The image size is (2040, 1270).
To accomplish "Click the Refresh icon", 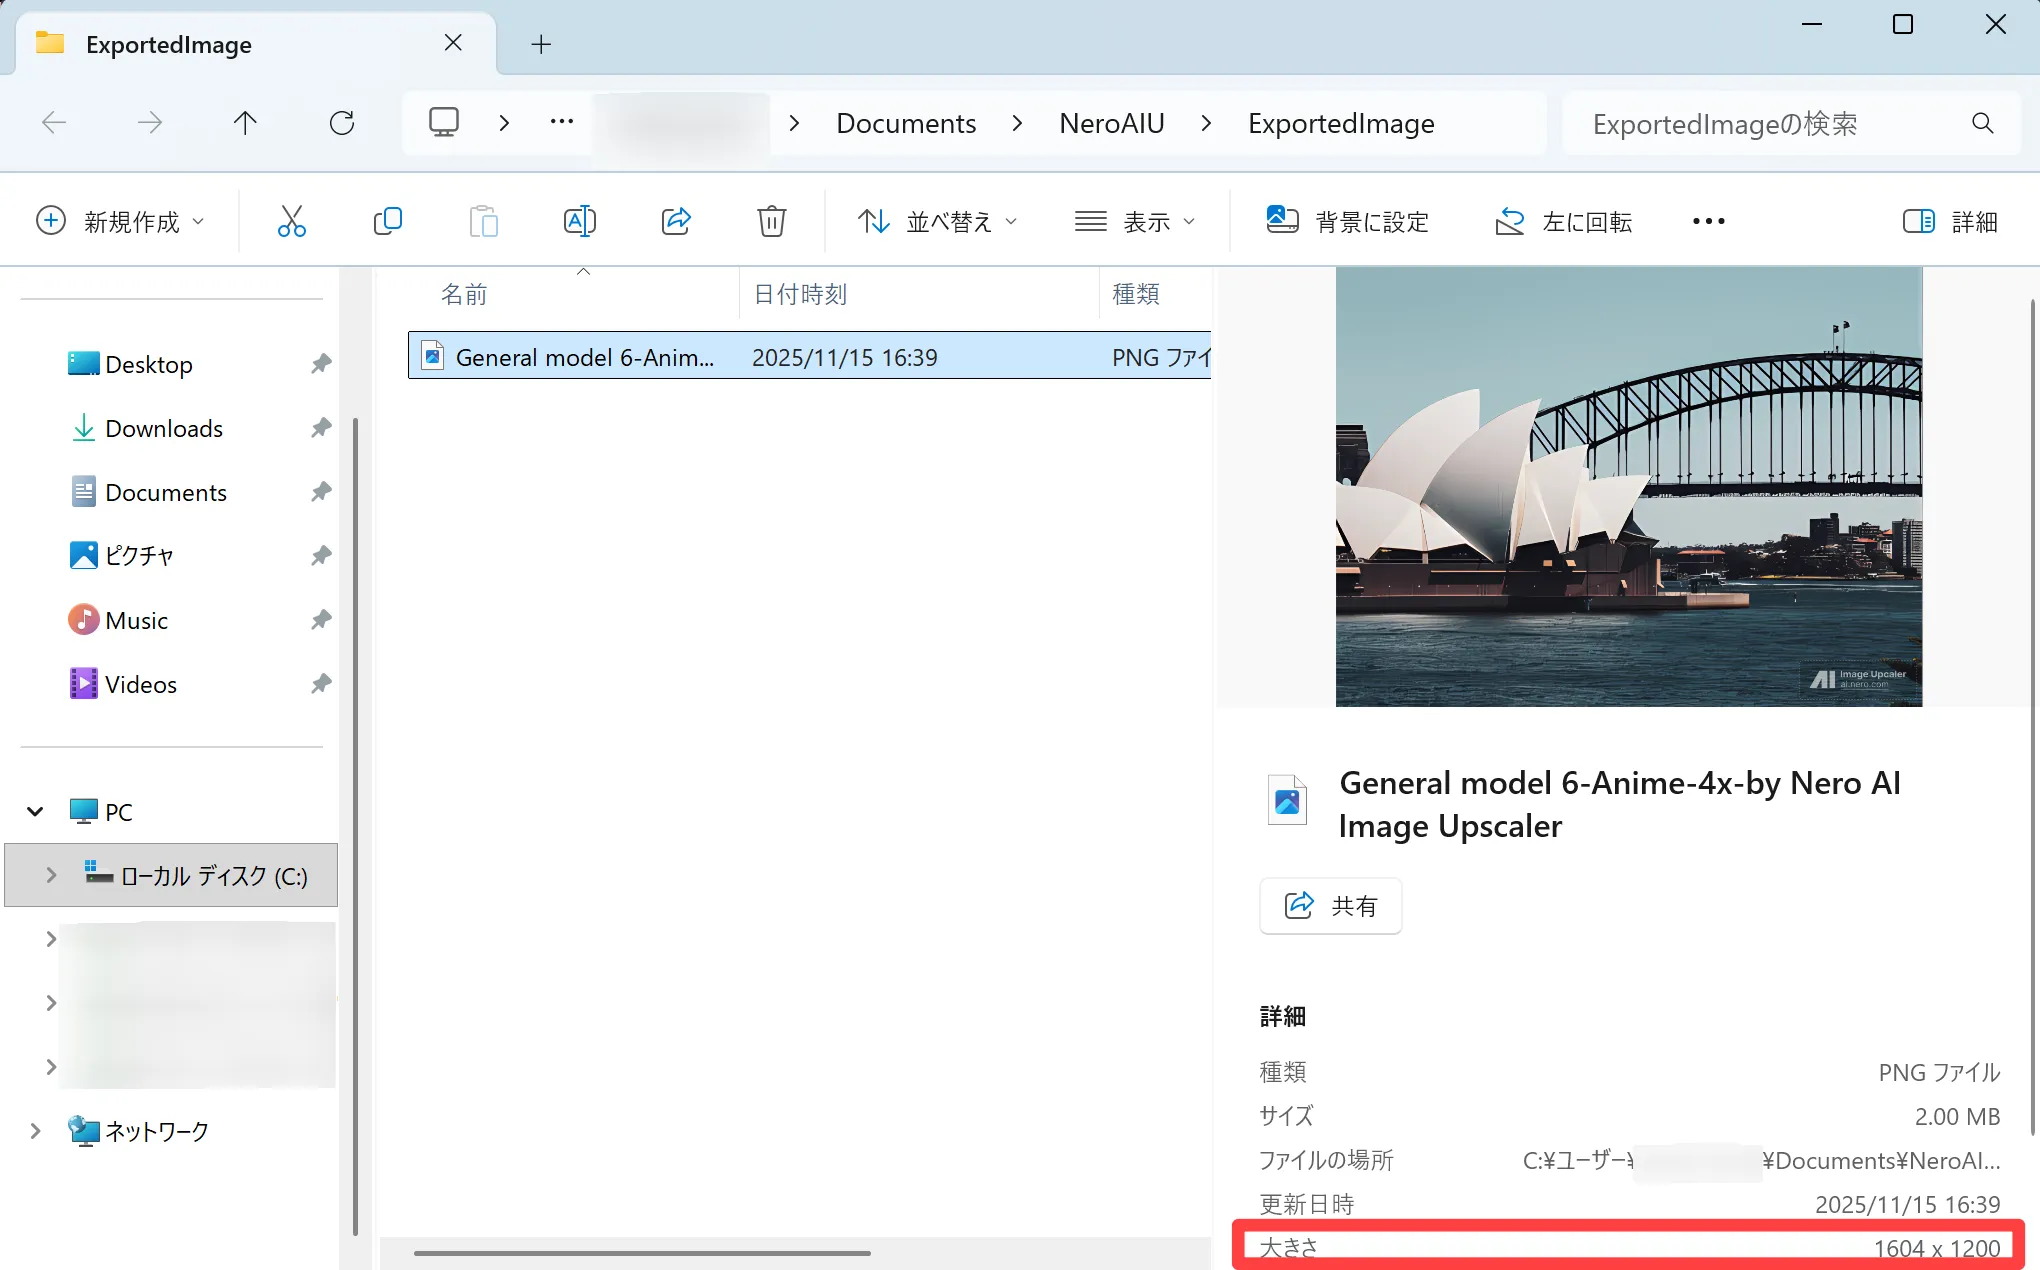I will [342, 123].
